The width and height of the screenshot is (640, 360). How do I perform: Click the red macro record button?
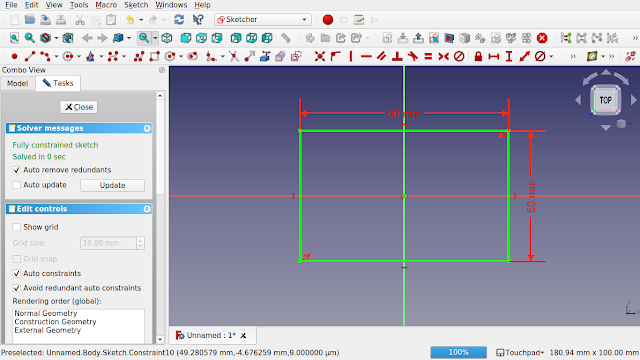[328, 20]
